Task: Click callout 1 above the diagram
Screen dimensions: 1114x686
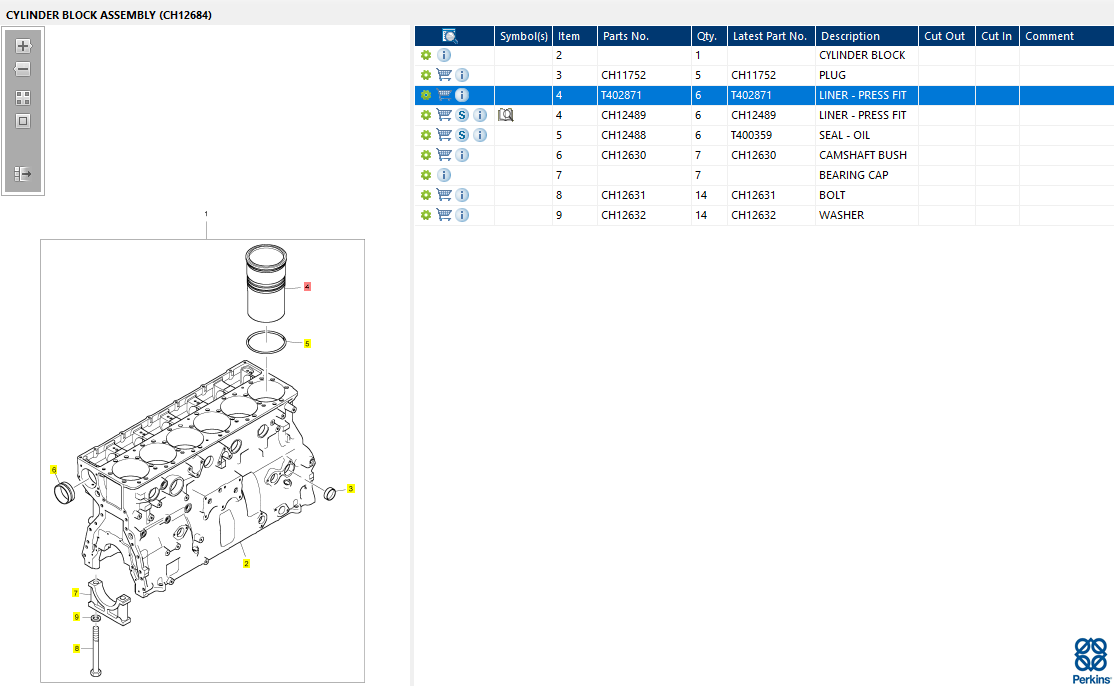Action: click(x=206, y=214)
